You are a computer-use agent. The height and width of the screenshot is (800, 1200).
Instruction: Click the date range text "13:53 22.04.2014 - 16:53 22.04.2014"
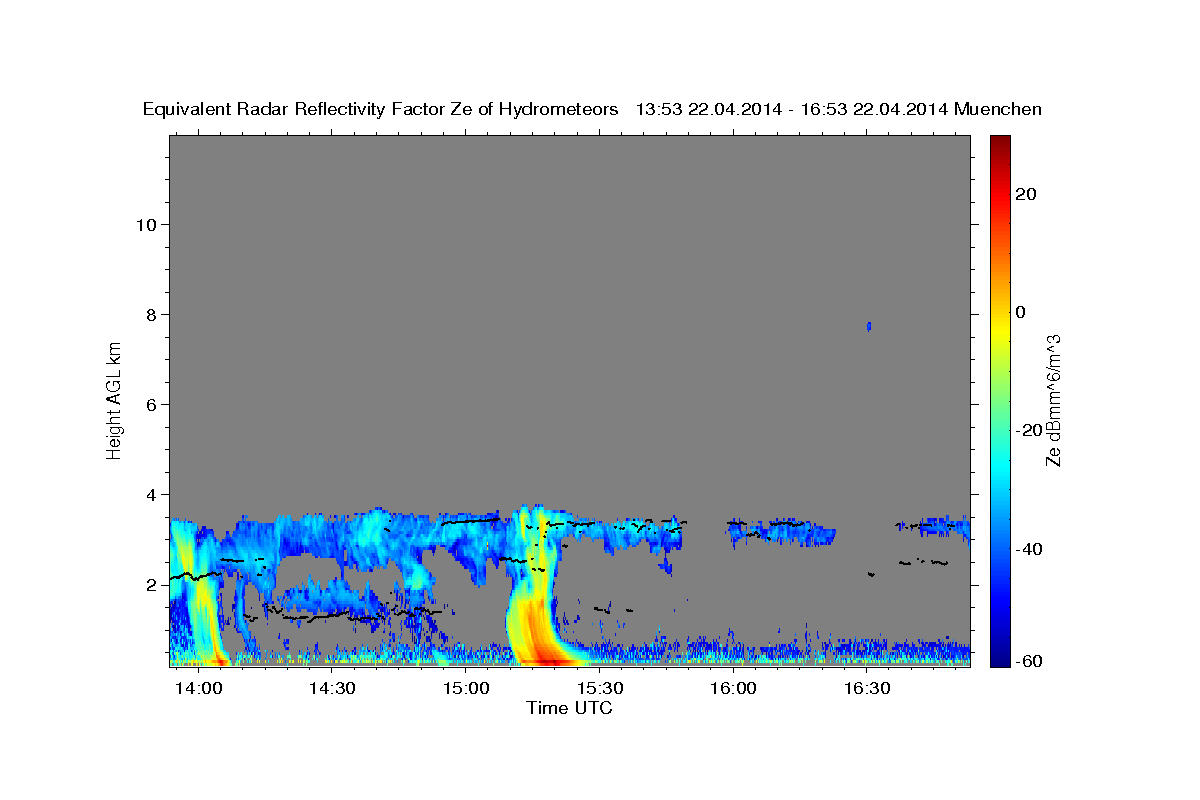tap(791, 110)
